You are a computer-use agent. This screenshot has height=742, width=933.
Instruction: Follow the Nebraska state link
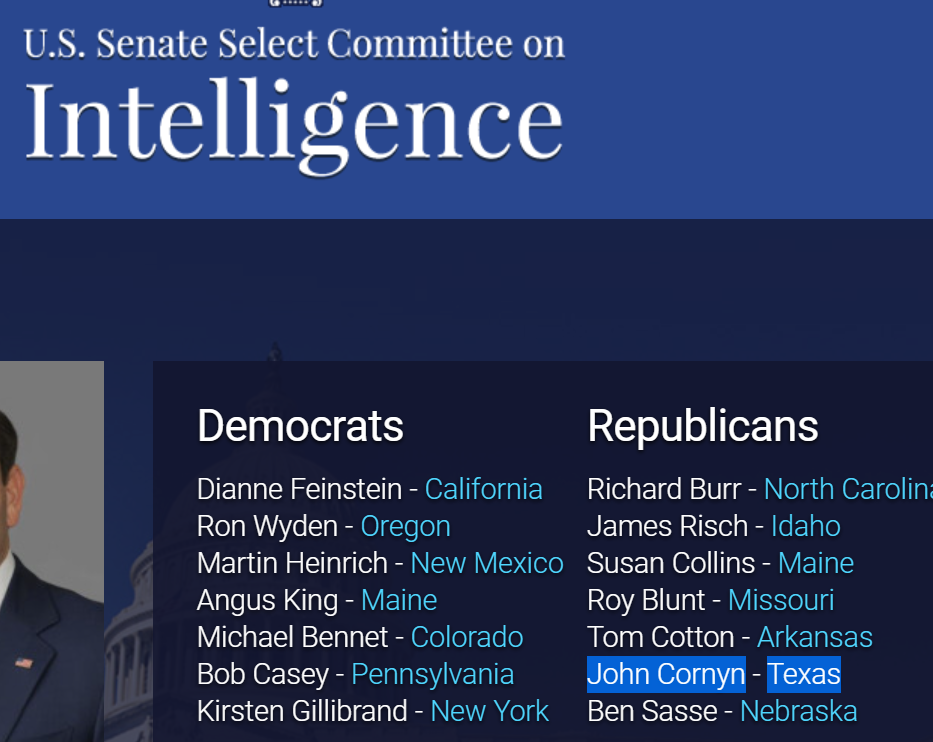coord(799,711)
